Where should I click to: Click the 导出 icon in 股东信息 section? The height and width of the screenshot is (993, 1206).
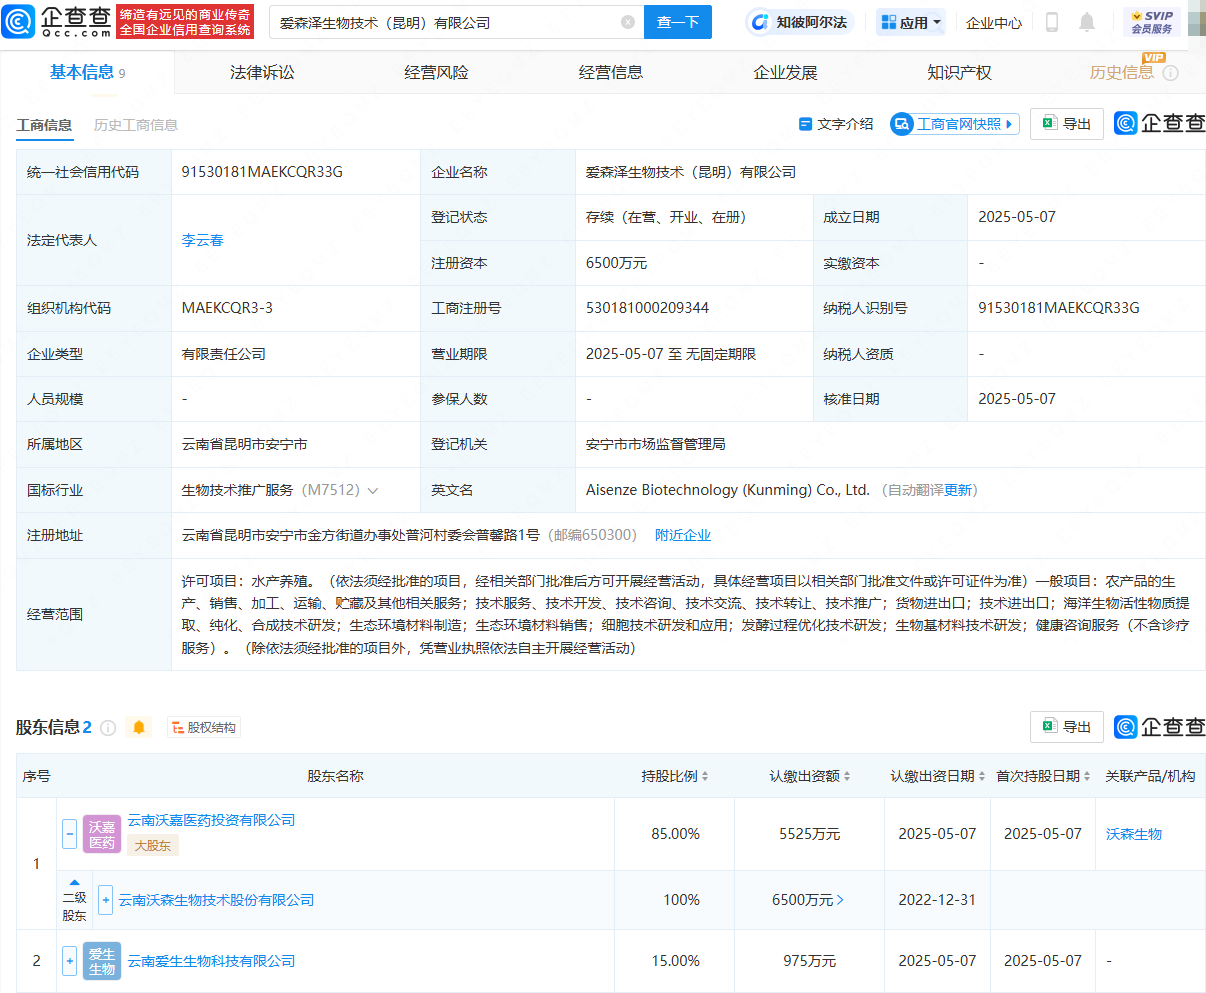point(1066,727)
